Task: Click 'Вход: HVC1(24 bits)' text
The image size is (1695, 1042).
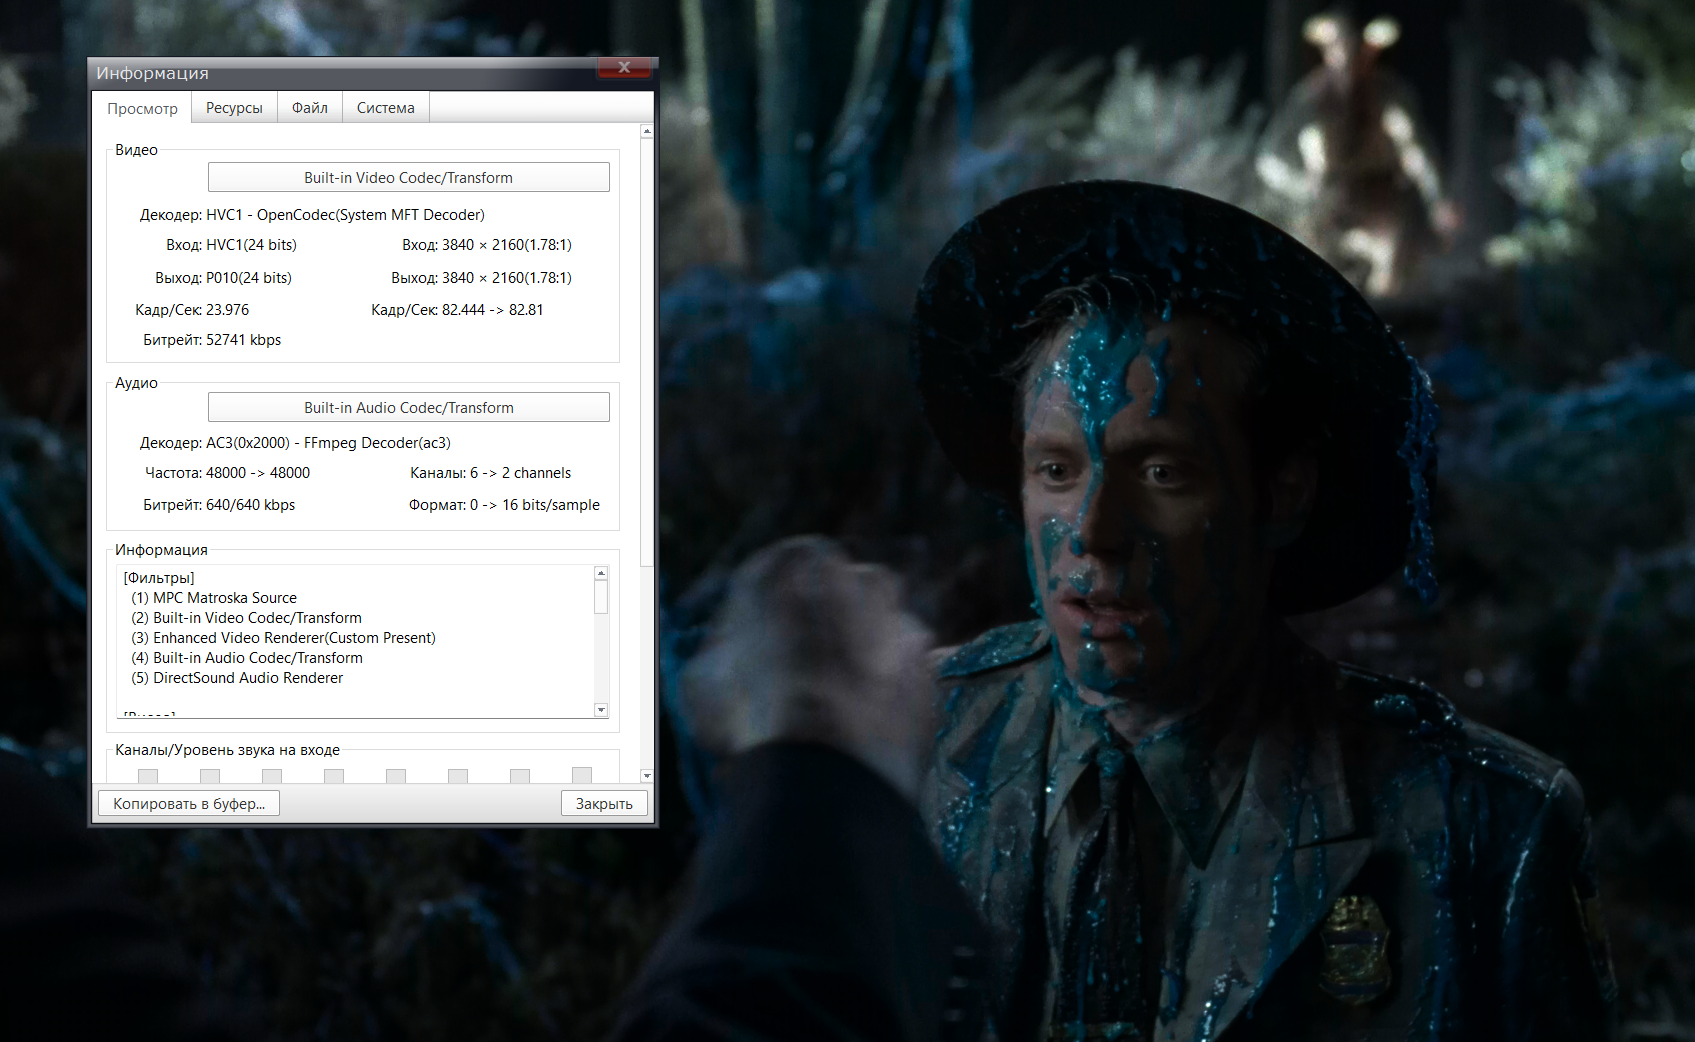Action: 231,245
